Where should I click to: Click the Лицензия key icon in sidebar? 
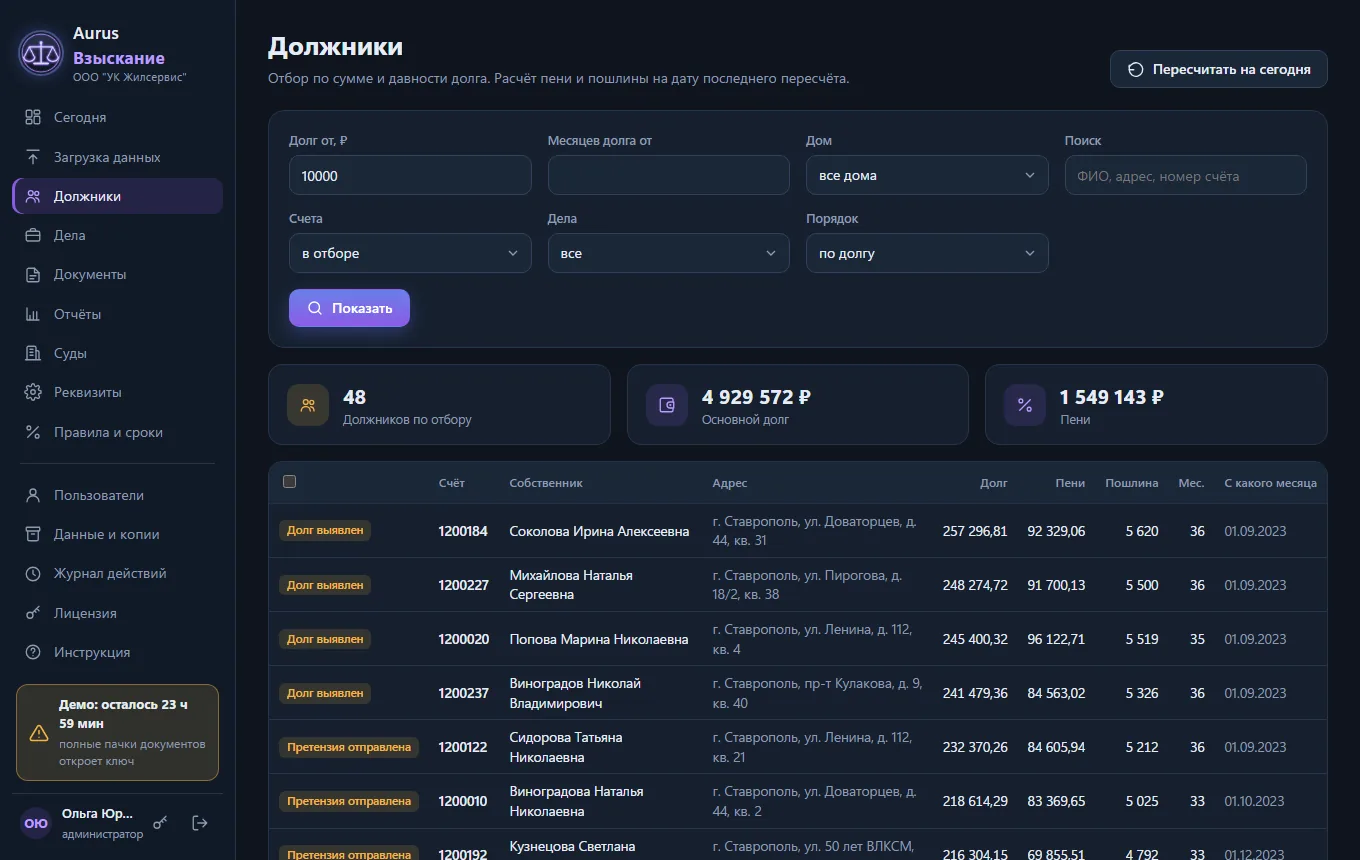pyautogui.click(x=33, y=613)
